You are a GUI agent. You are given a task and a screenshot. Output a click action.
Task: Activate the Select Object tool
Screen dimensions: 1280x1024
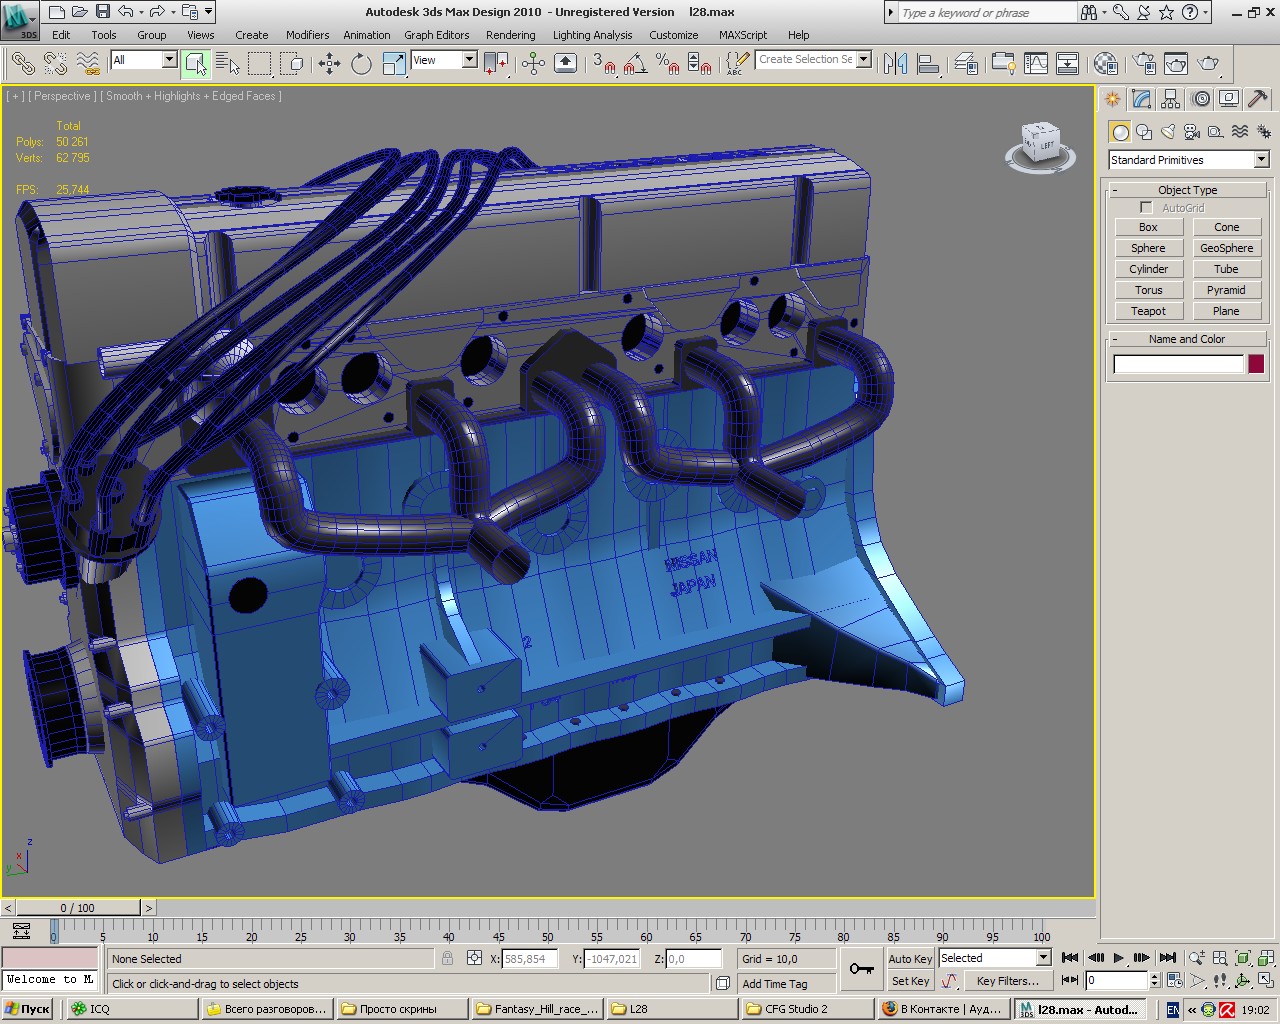click(196, 63)
